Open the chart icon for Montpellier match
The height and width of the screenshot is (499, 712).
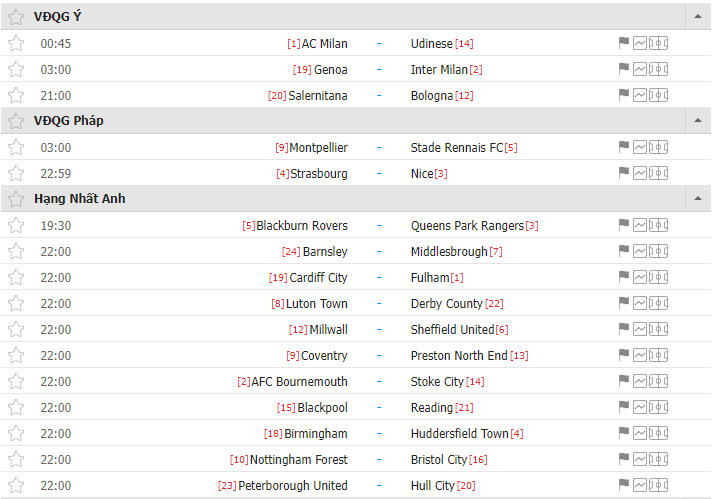click(640, 148)
